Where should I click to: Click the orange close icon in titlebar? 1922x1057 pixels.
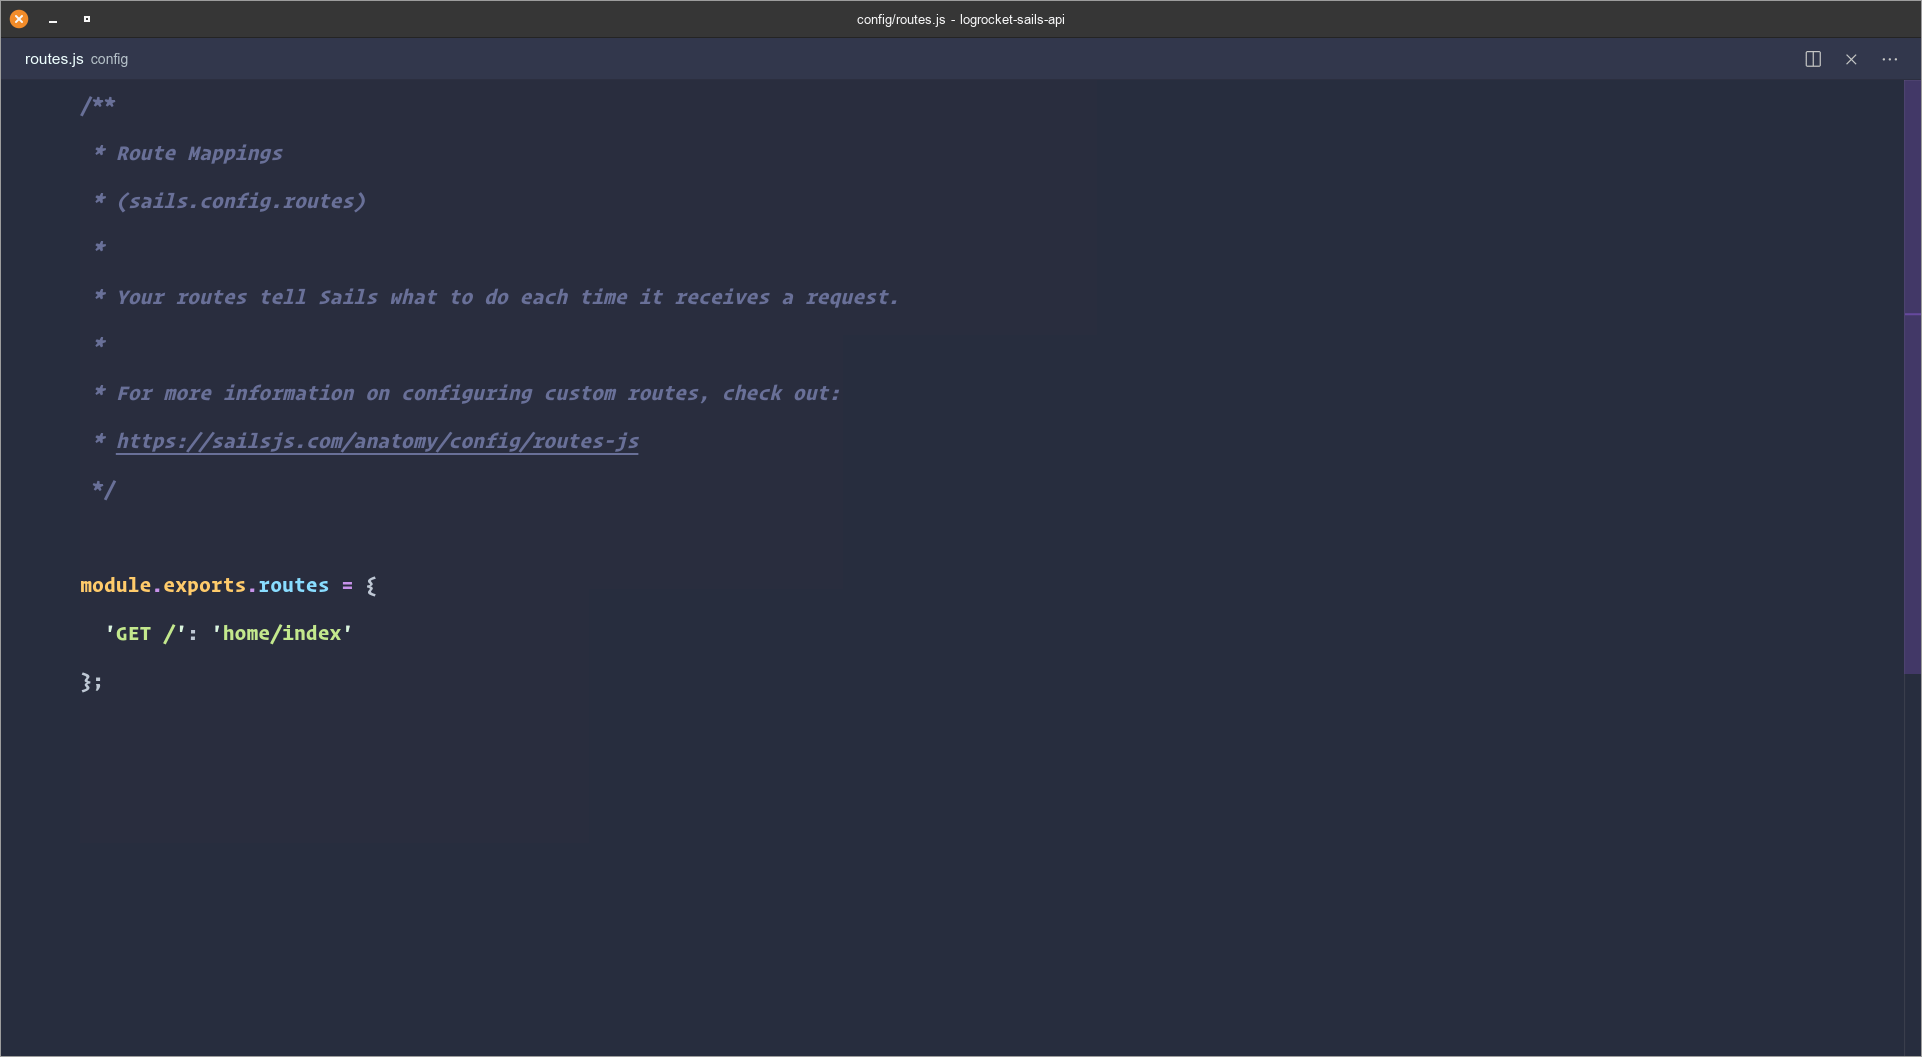pyautogui.click(x=18, y=18)
